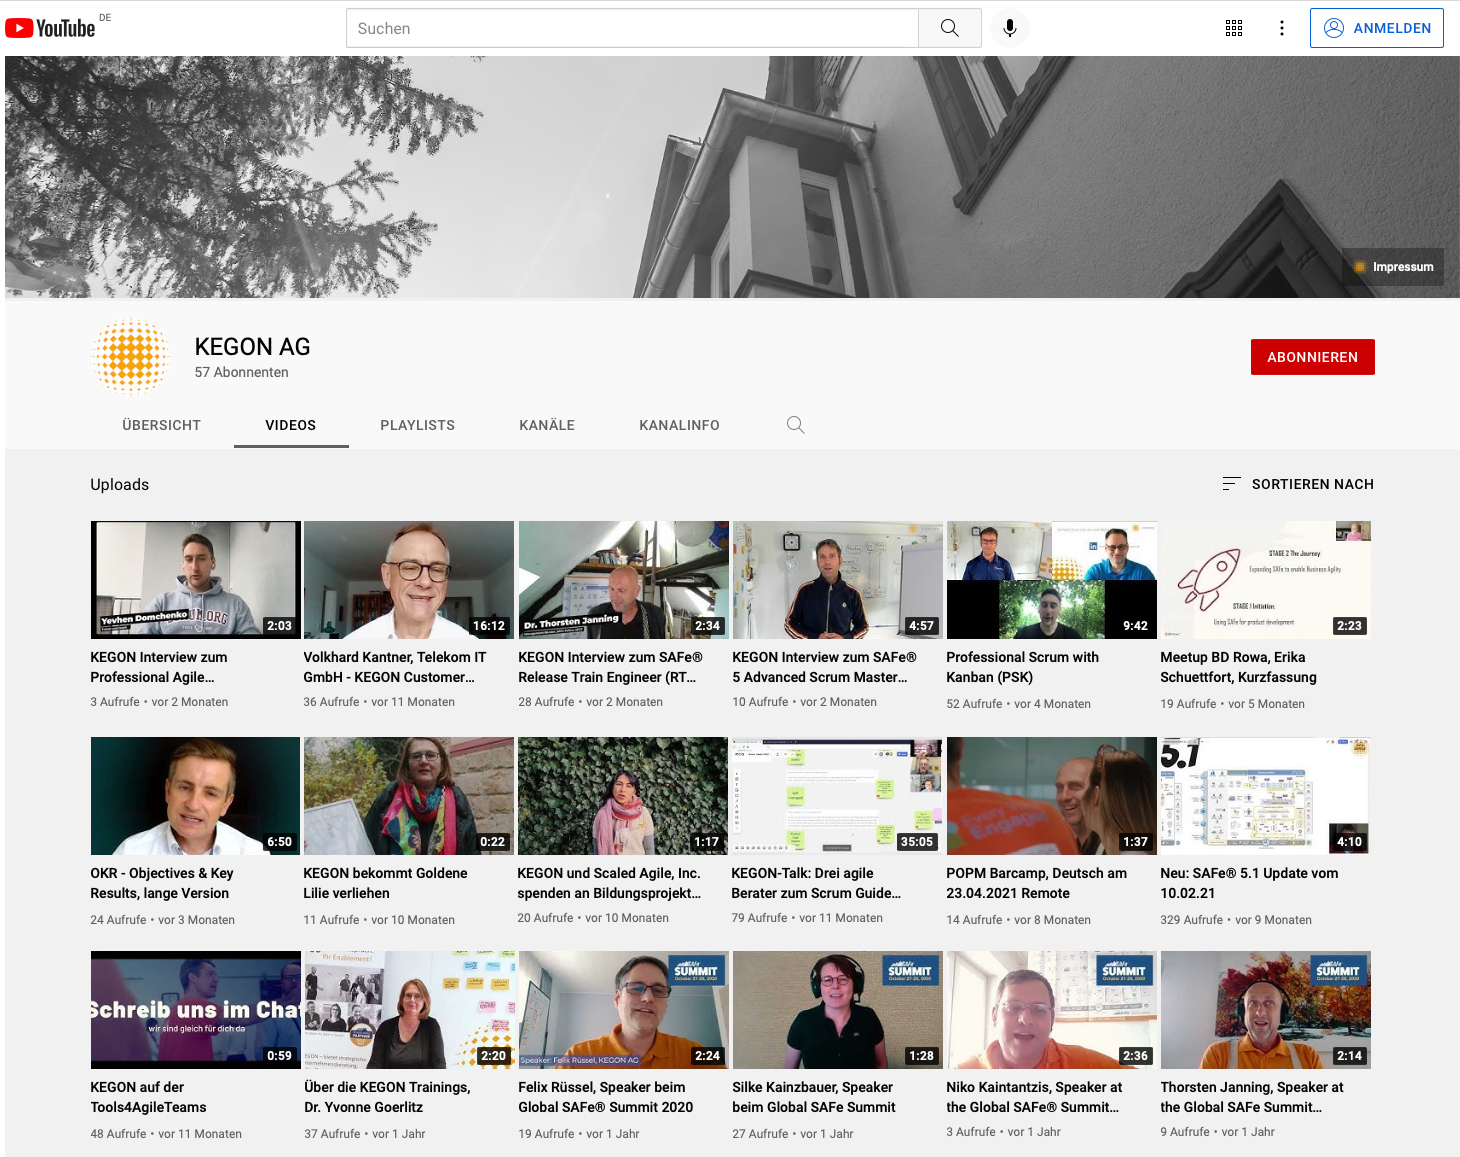
Task: Open title 'OKR - Objectives & Key Results'
Action: tap(162, 883)
